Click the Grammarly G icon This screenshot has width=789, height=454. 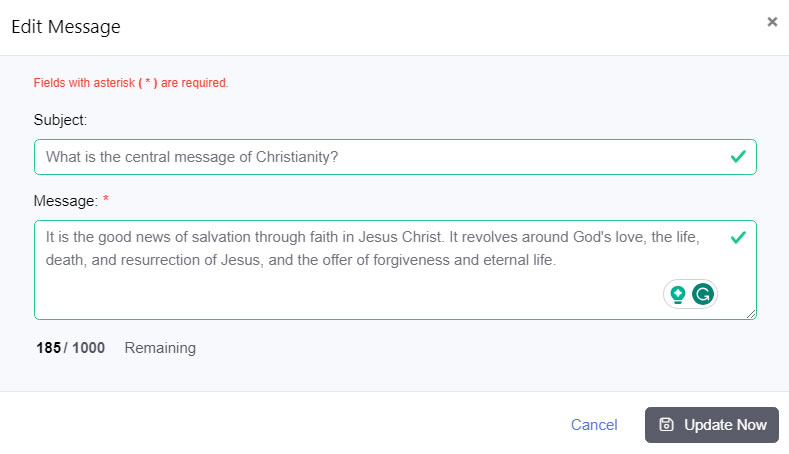click(x=704, y=294)
